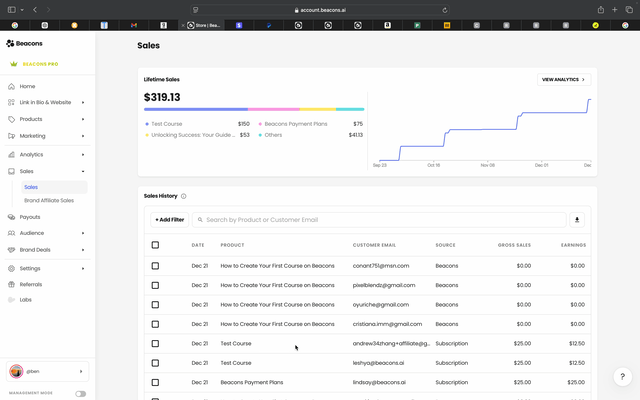Click the Brand Deals handshake icon

click(11, 250)
